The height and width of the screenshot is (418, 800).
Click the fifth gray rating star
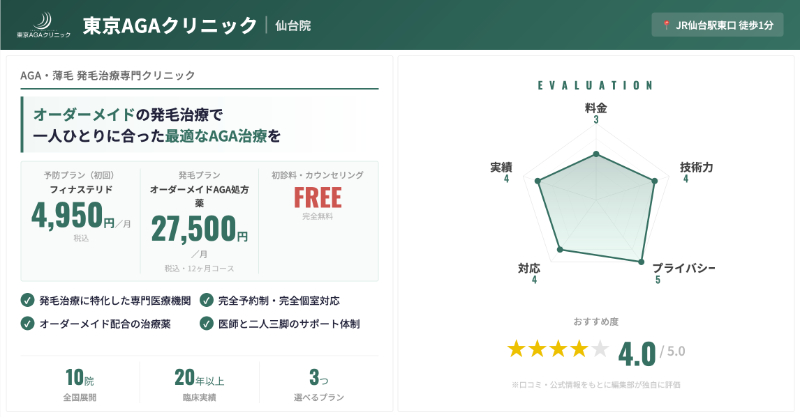(x=600, y=349)
